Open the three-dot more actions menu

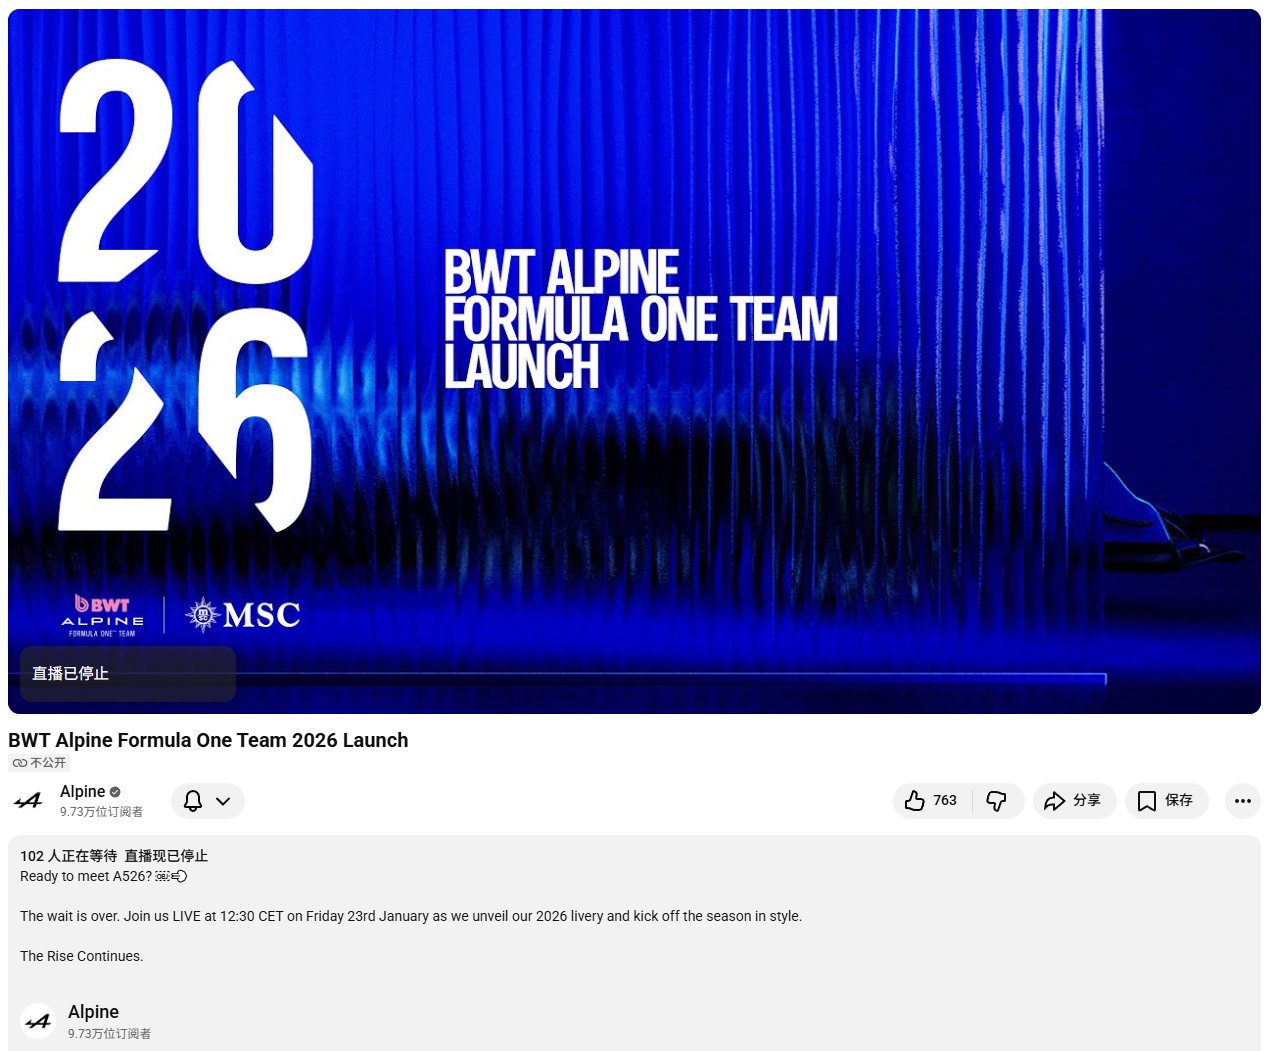[1243, 801]
